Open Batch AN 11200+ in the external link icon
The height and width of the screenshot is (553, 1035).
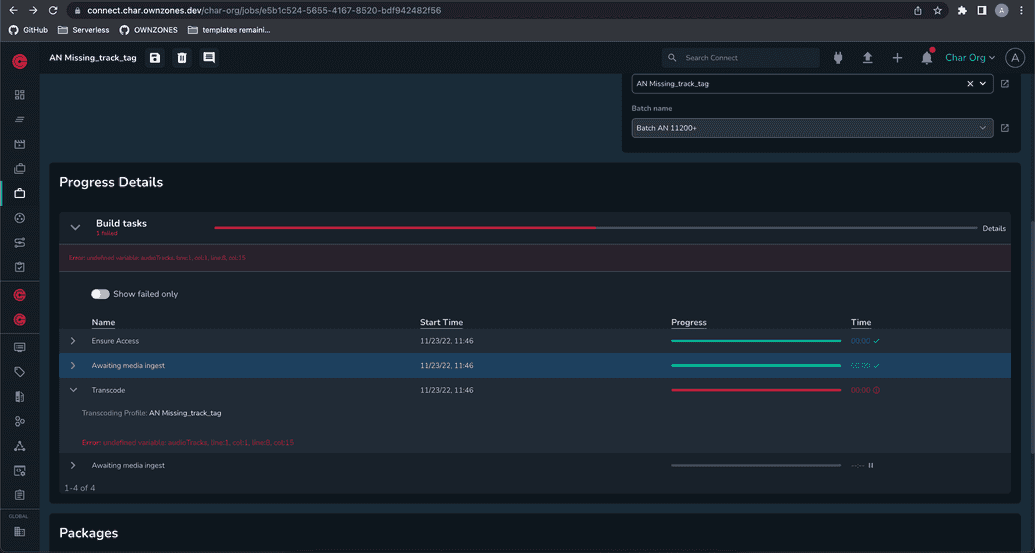pos(1005,128)
